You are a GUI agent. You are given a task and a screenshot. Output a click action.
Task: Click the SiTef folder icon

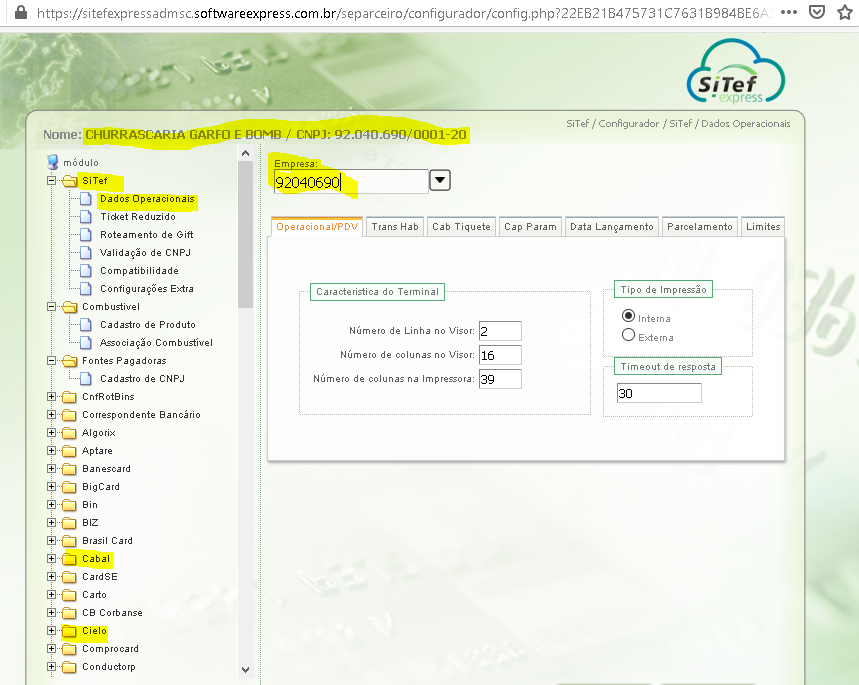(x=70, y=181)
